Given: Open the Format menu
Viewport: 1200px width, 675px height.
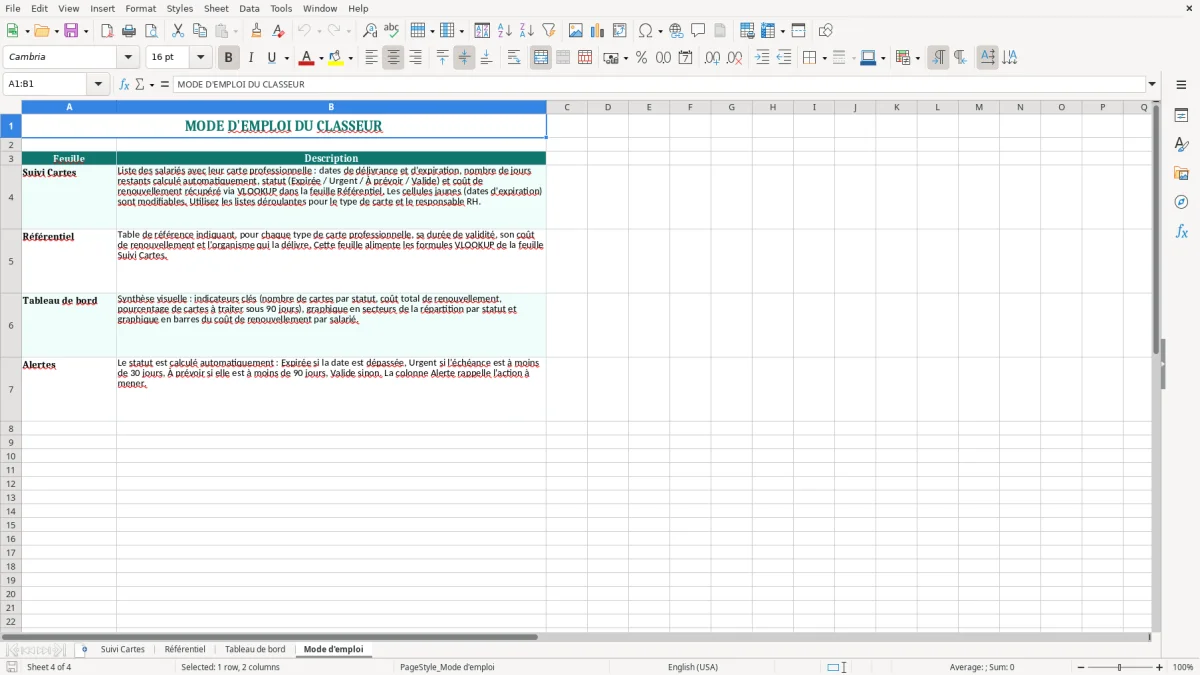Looking at the screenshot, I should (x=141, y=8).
